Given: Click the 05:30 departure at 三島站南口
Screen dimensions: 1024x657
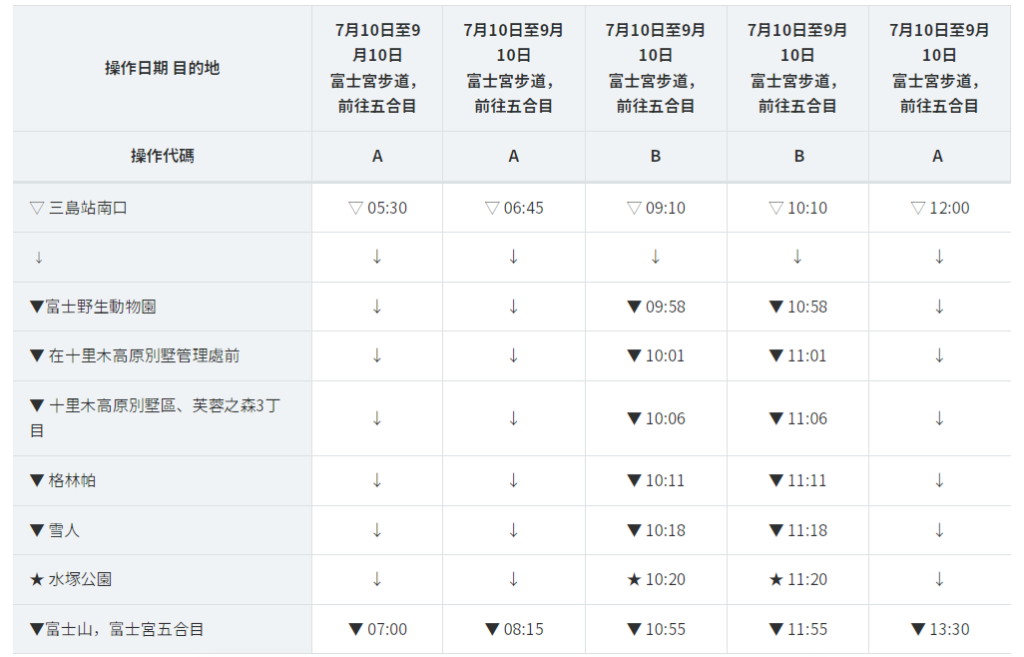Looking at the screenshot, I should pos(377,208).
